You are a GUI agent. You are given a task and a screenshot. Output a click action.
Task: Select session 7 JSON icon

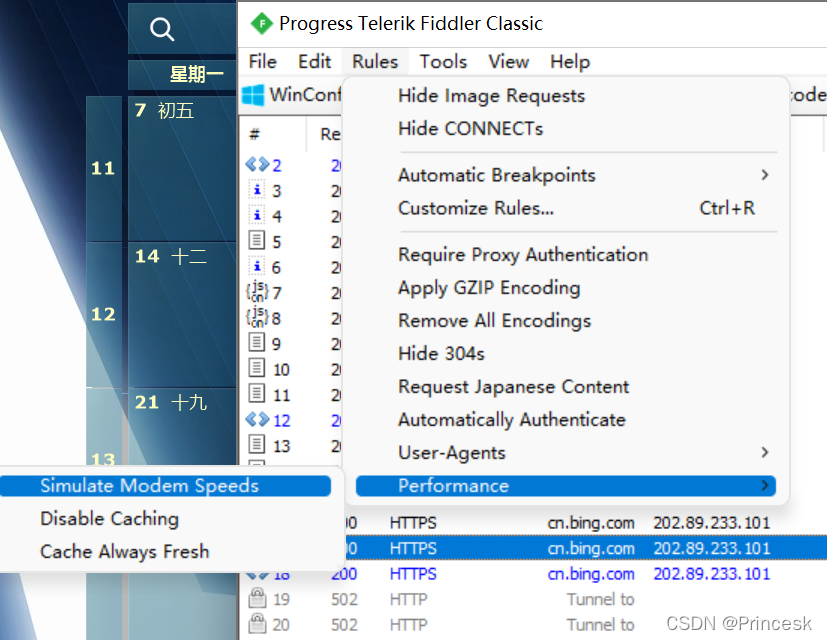click(x=257, y=292)
